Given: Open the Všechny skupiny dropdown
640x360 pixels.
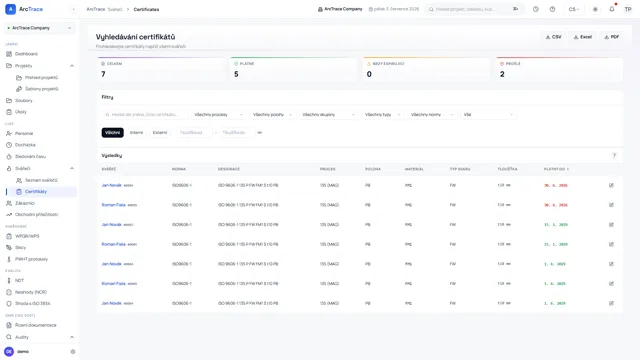Looking at the screenshot, I should pos(328,115).
